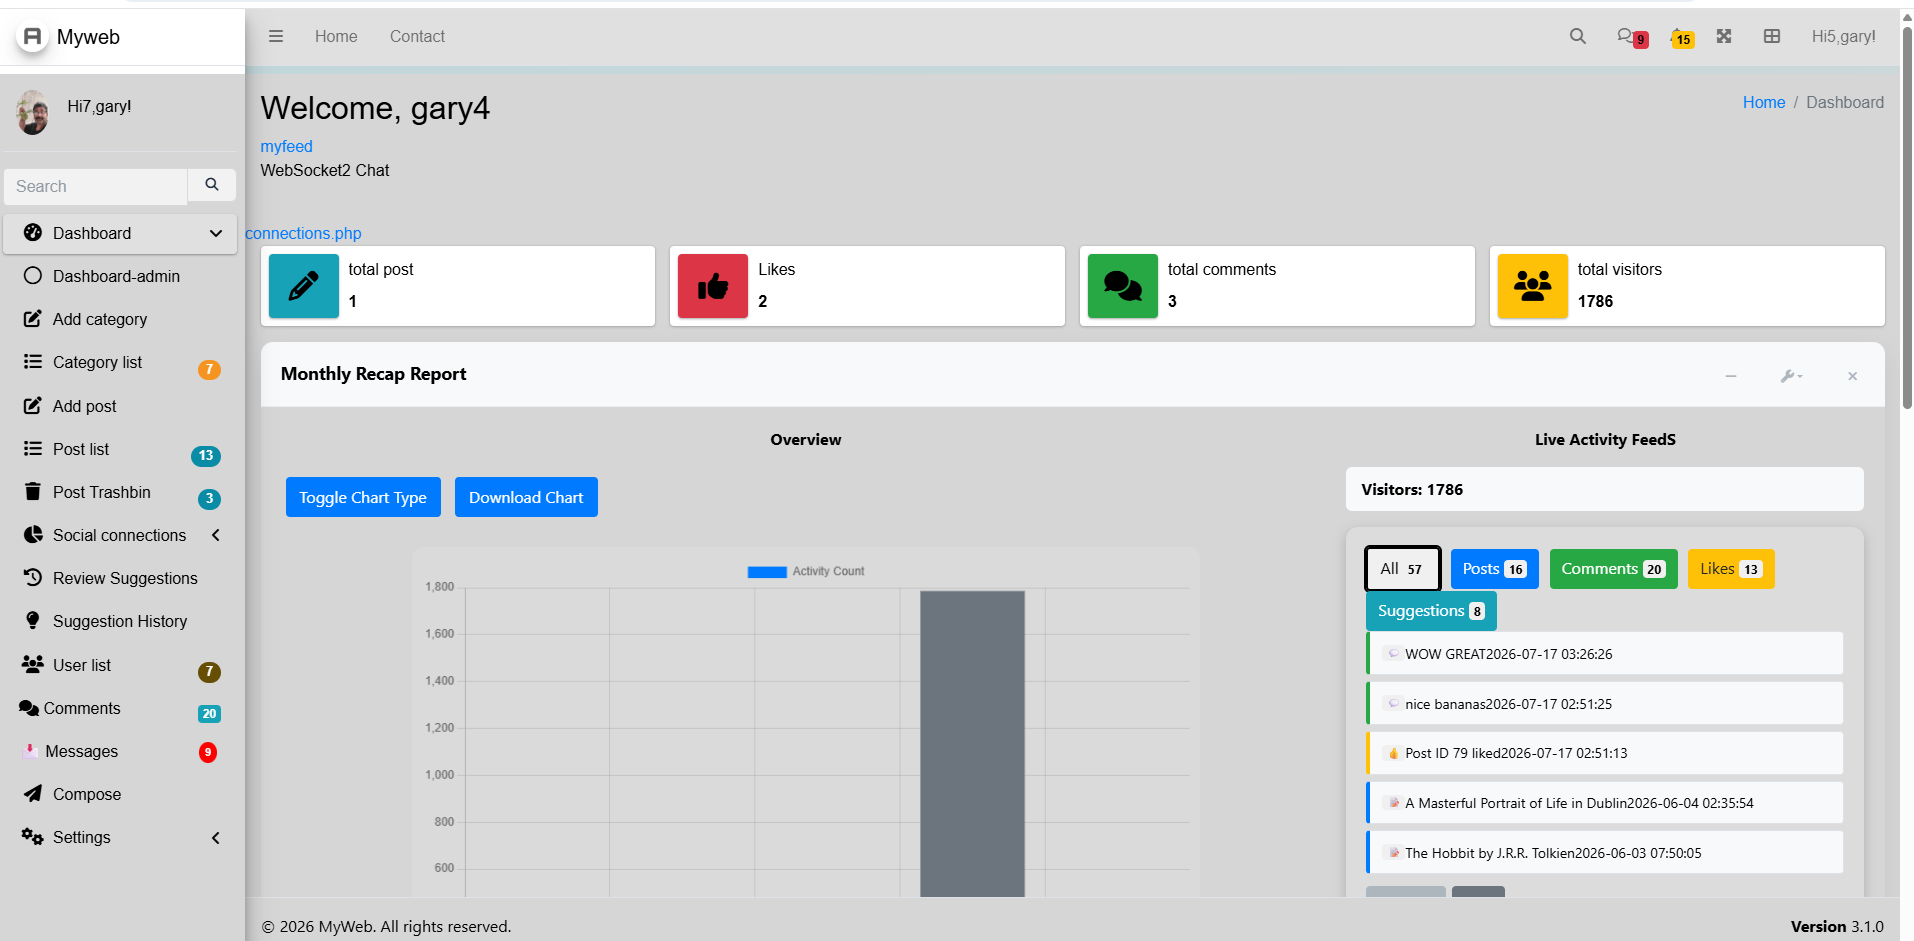Click the sidebar search magnifier button
1914x941 pixels.
[x=212, y=185]
